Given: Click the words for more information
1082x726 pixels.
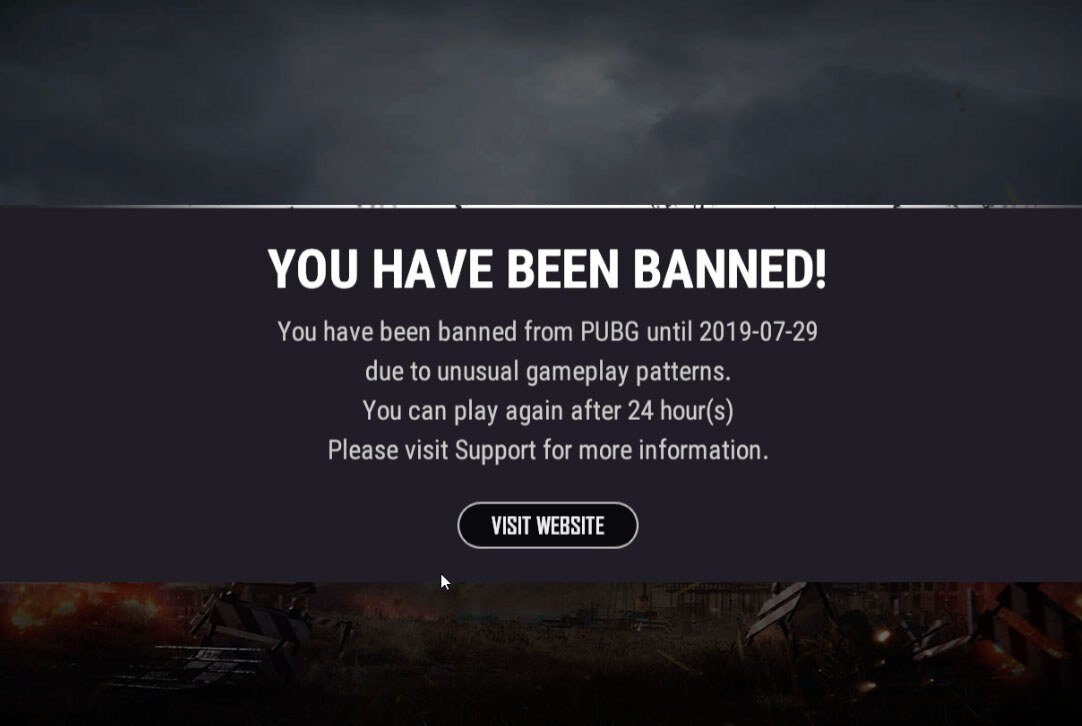Looking at the screenshot, I should click(656, 451).
